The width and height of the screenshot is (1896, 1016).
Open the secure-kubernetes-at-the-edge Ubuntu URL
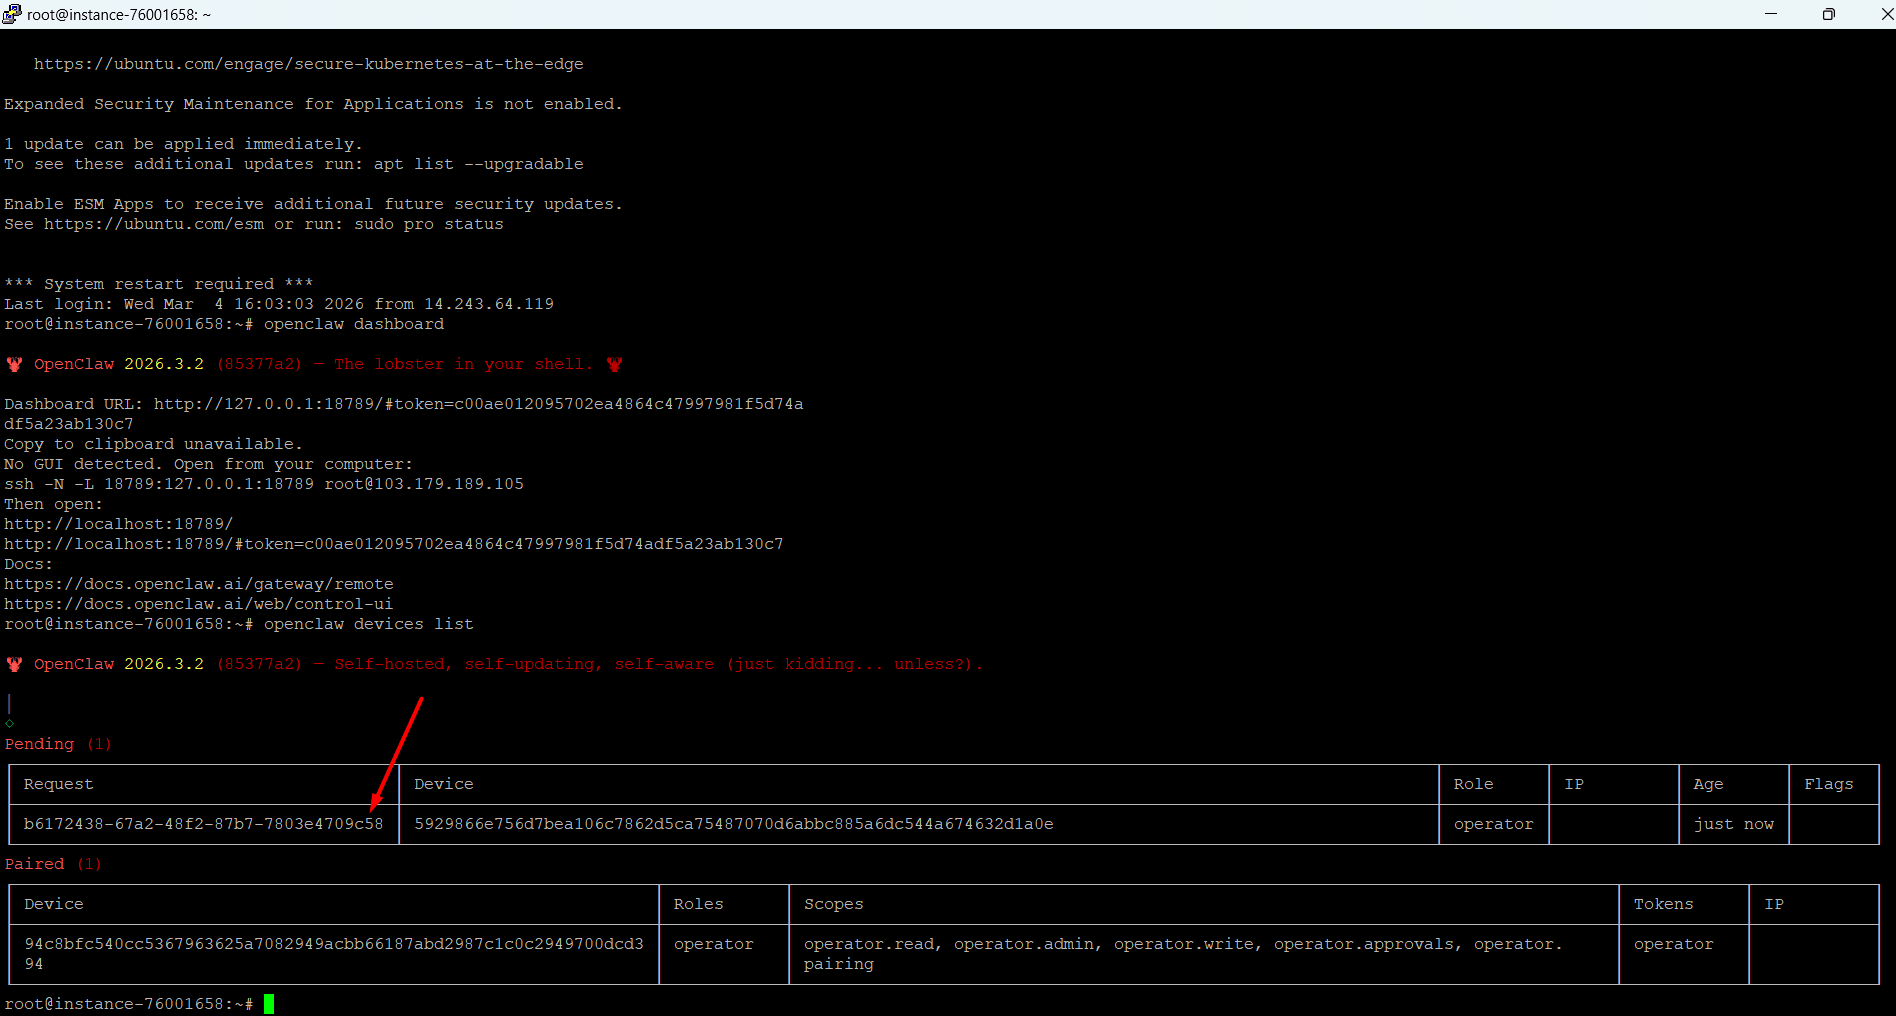(x=308, y=64)
